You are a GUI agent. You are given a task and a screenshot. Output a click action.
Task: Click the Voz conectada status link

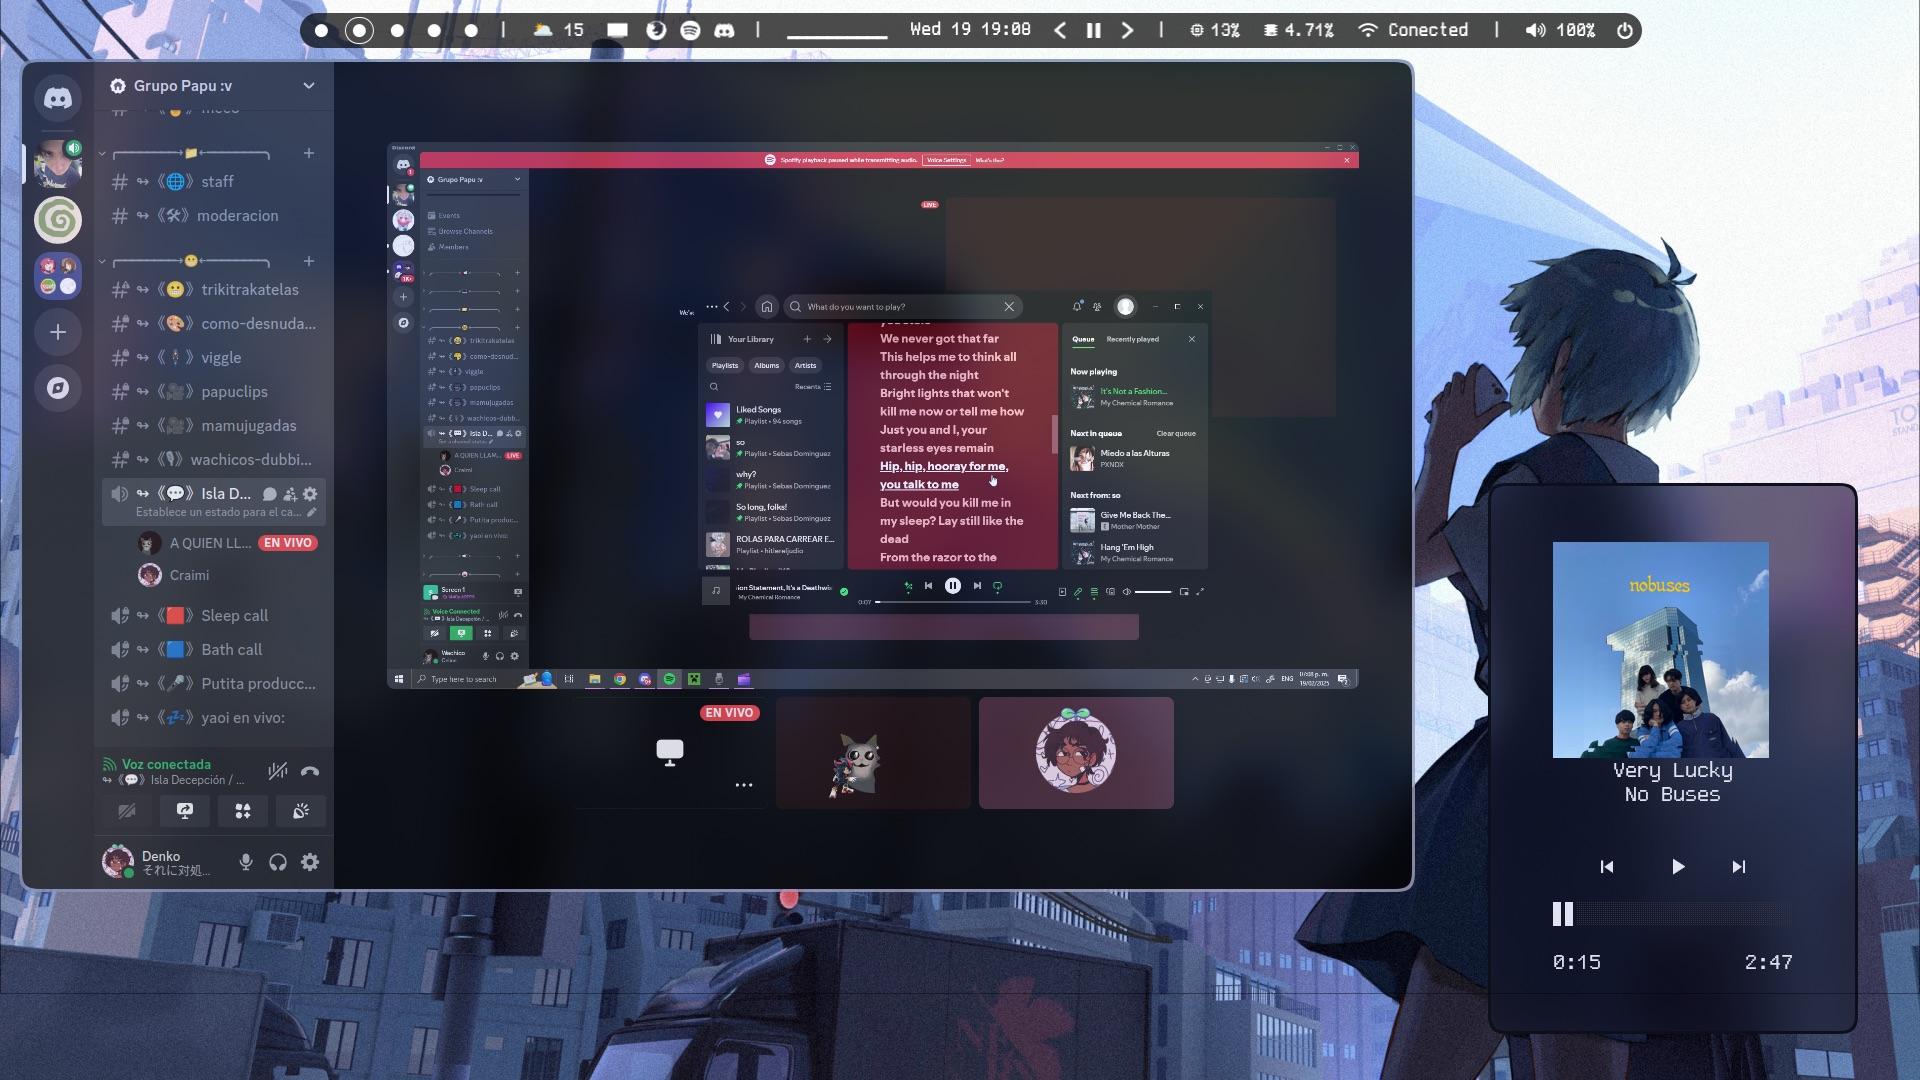point(166,764)
